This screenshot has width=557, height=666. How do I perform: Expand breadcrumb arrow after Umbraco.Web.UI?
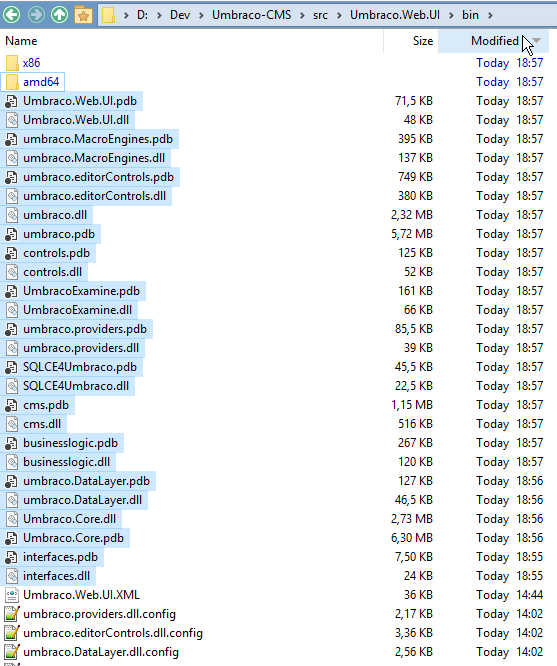point(451,15)
